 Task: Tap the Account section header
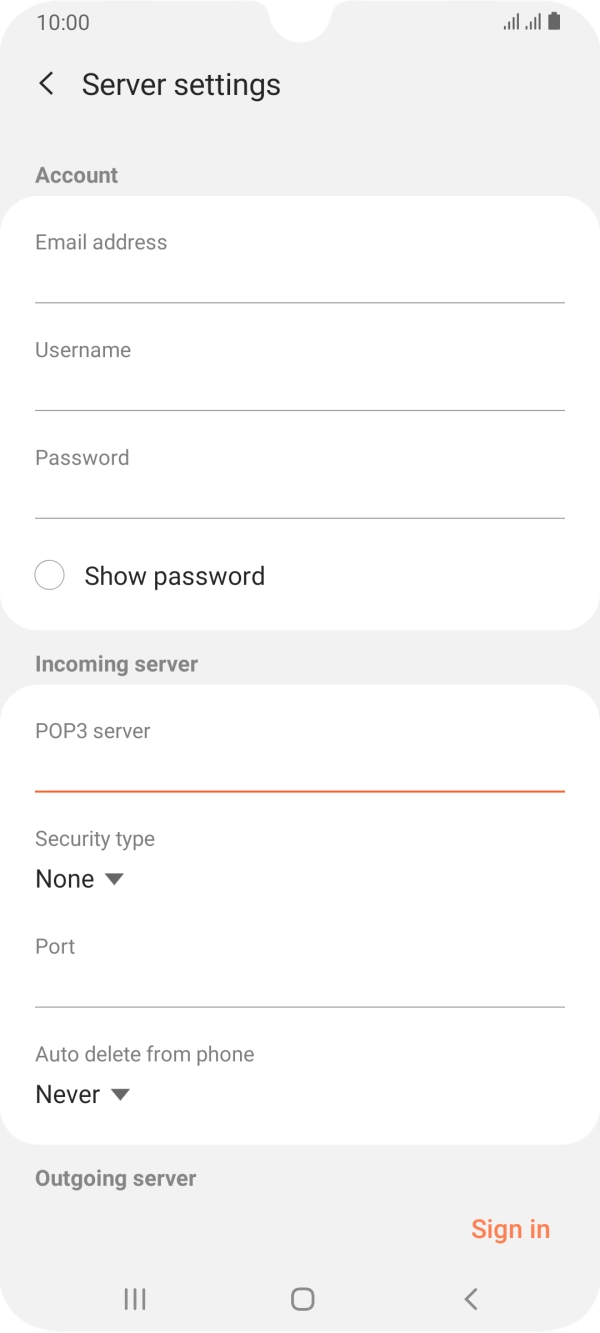[x=76, y=174]
